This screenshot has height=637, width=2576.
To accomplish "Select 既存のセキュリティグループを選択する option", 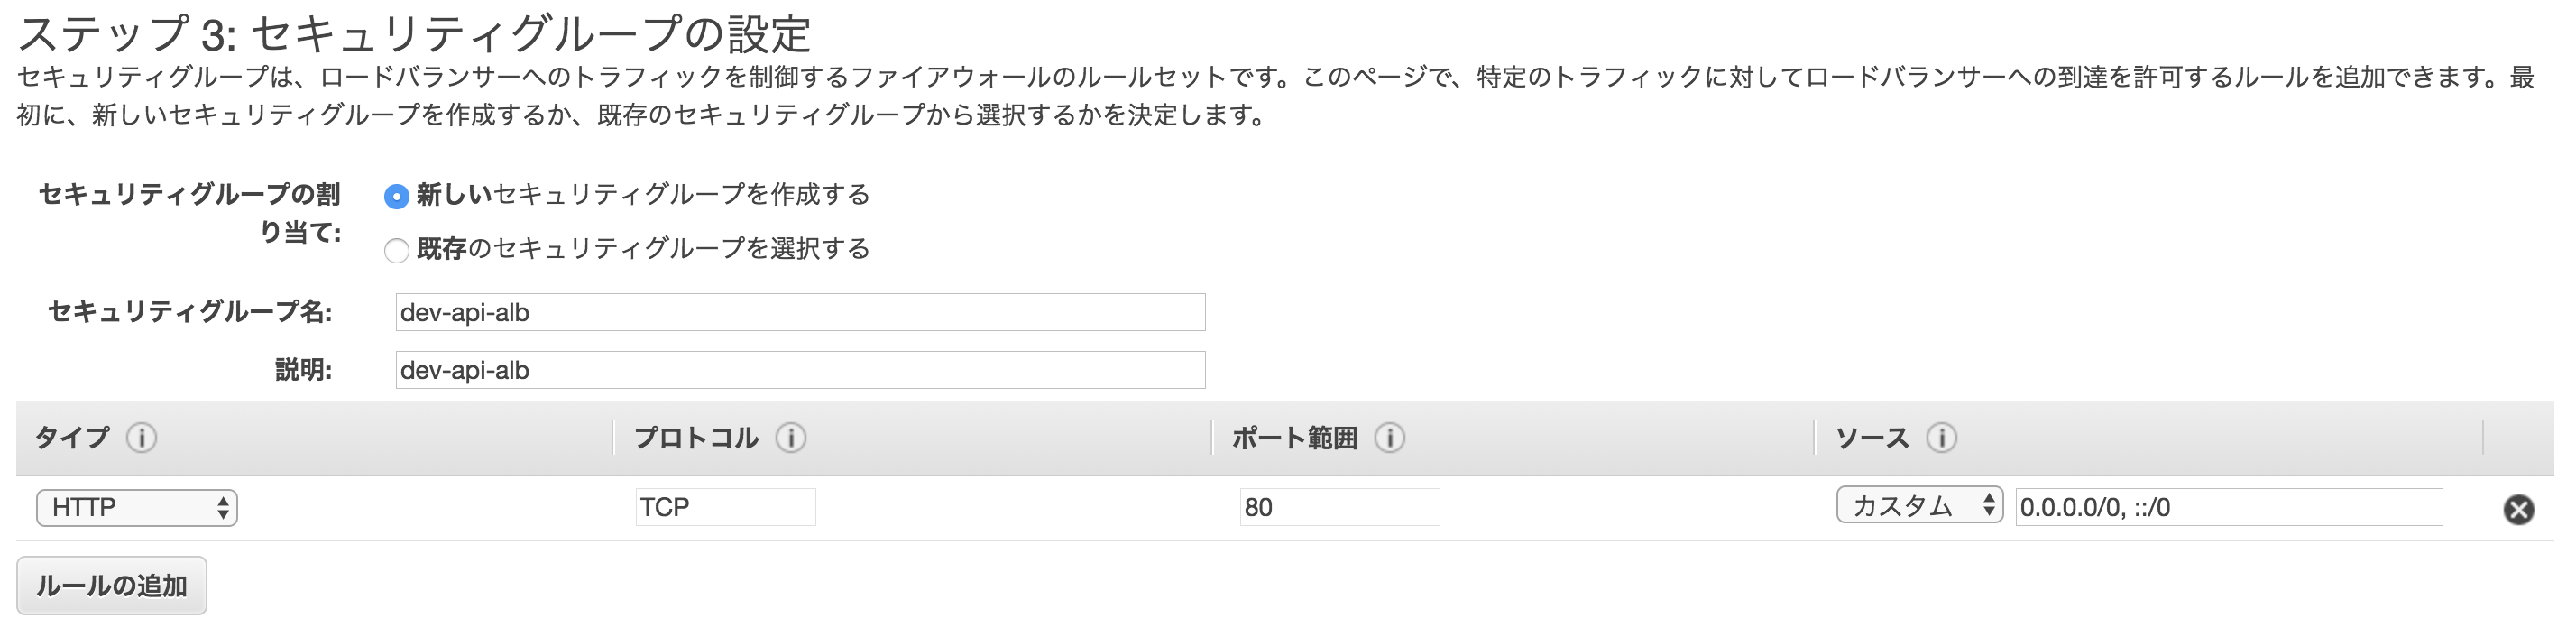I will [397, 251].
